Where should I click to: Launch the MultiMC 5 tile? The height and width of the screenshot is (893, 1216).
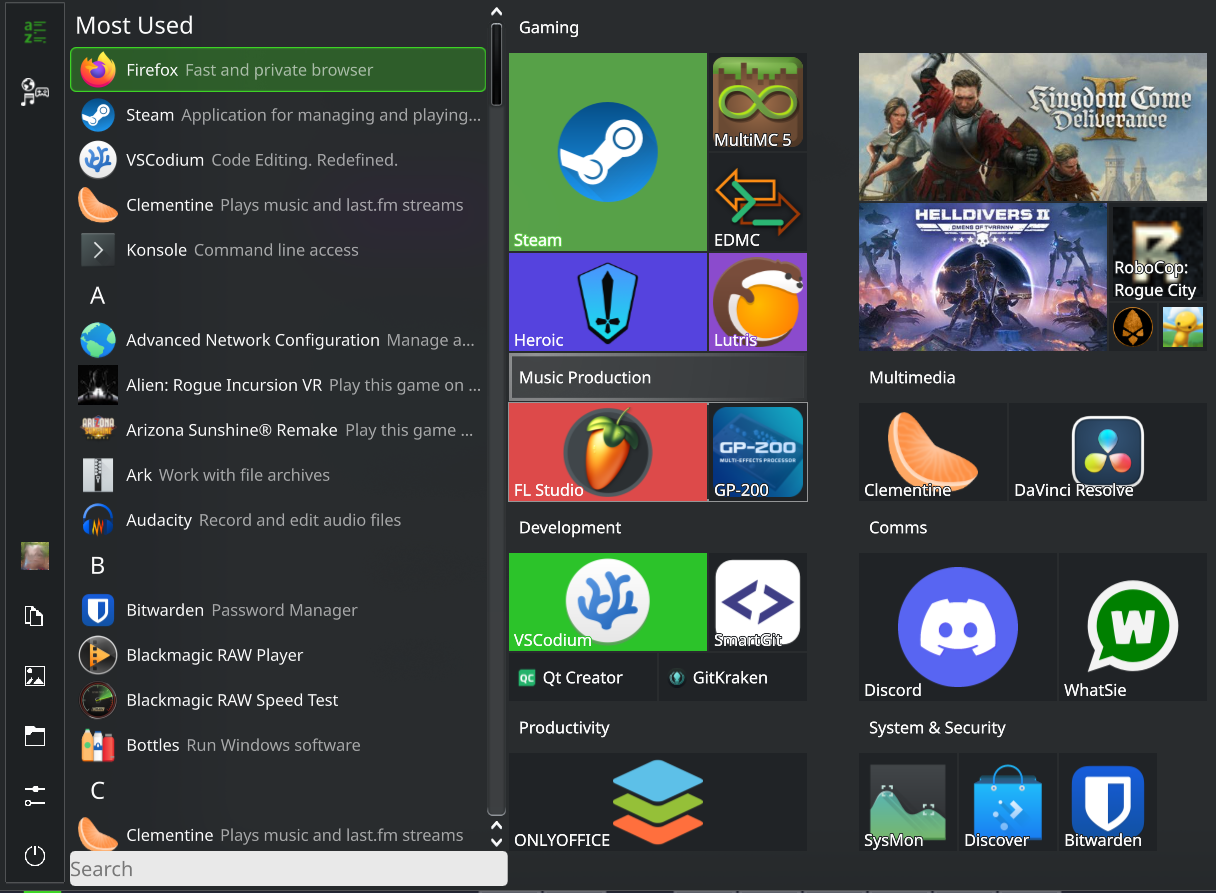coord(758,102)
